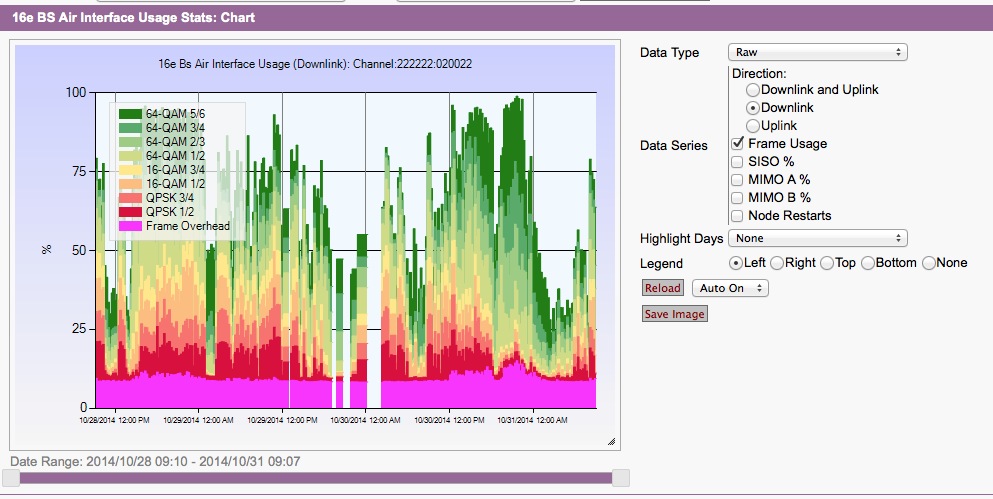Screen dimensions: 993x499
Task: Set legend position to Left
Action: [736, 262]
